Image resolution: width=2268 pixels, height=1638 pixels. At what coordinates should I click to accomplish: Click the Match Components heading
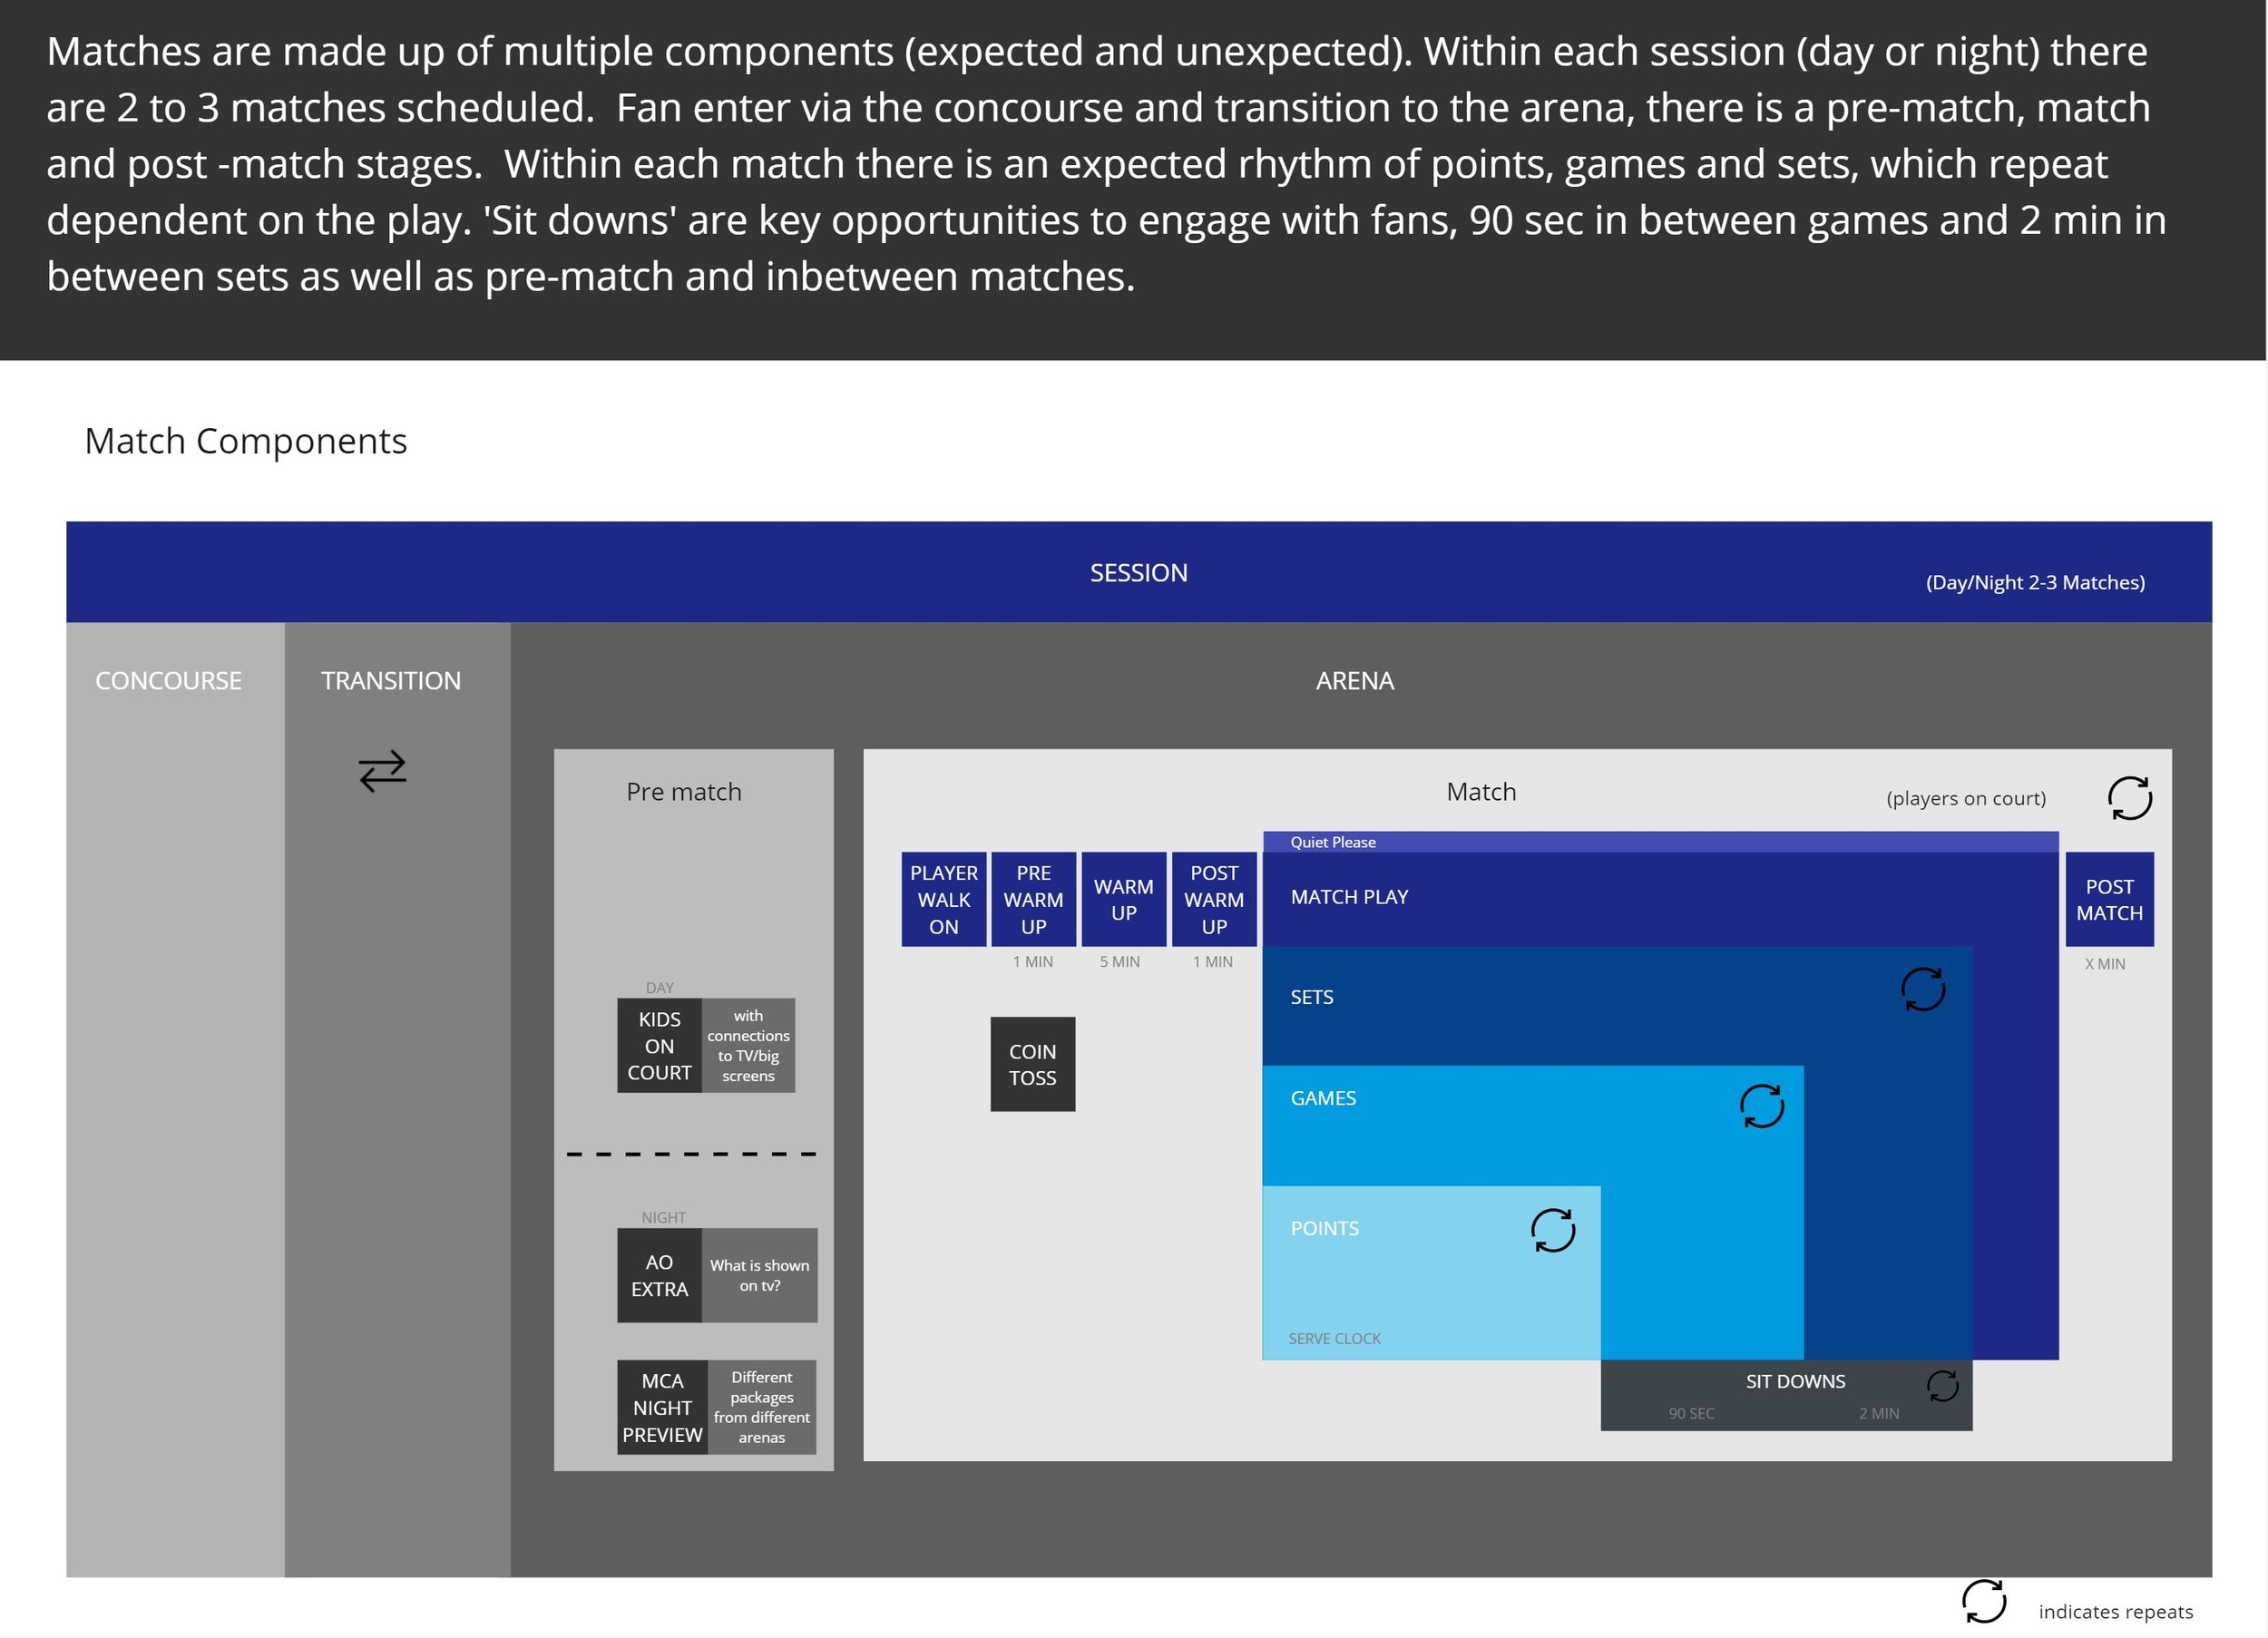point(245,441)
